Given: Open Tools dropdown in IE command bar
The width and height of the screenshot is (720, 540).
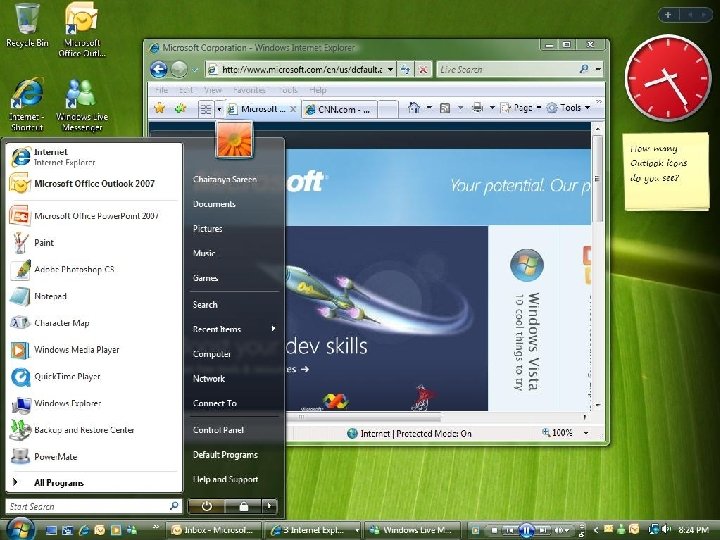Looking at the screenshot, I should (x=569, y=107).
